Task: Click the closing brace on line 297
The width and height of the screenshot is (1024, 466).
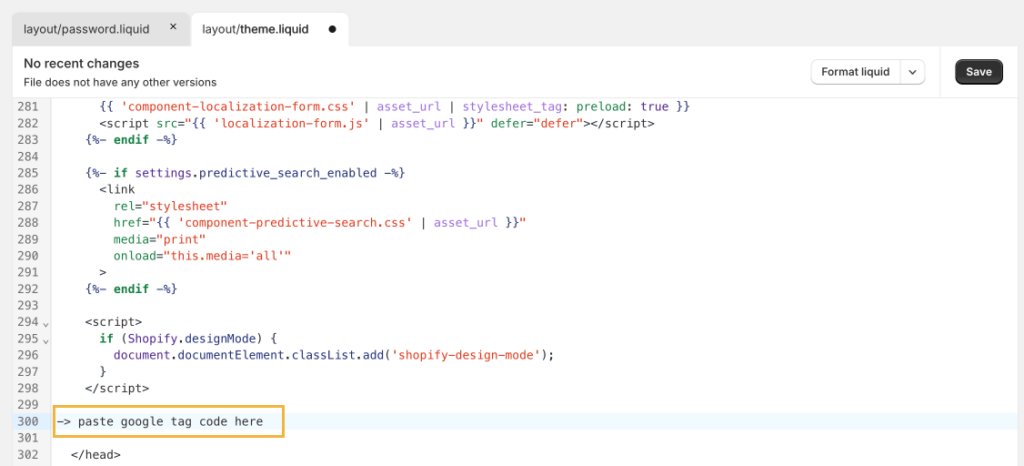Action: coord(103,371)
